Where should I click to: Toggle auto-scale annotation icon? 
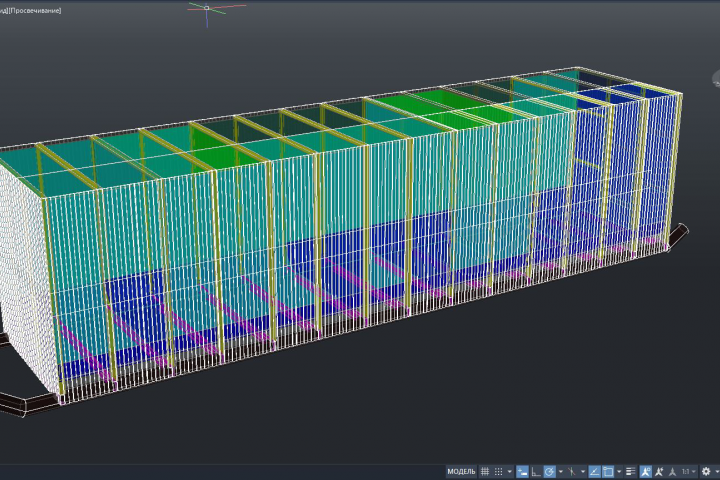(659, 472)
